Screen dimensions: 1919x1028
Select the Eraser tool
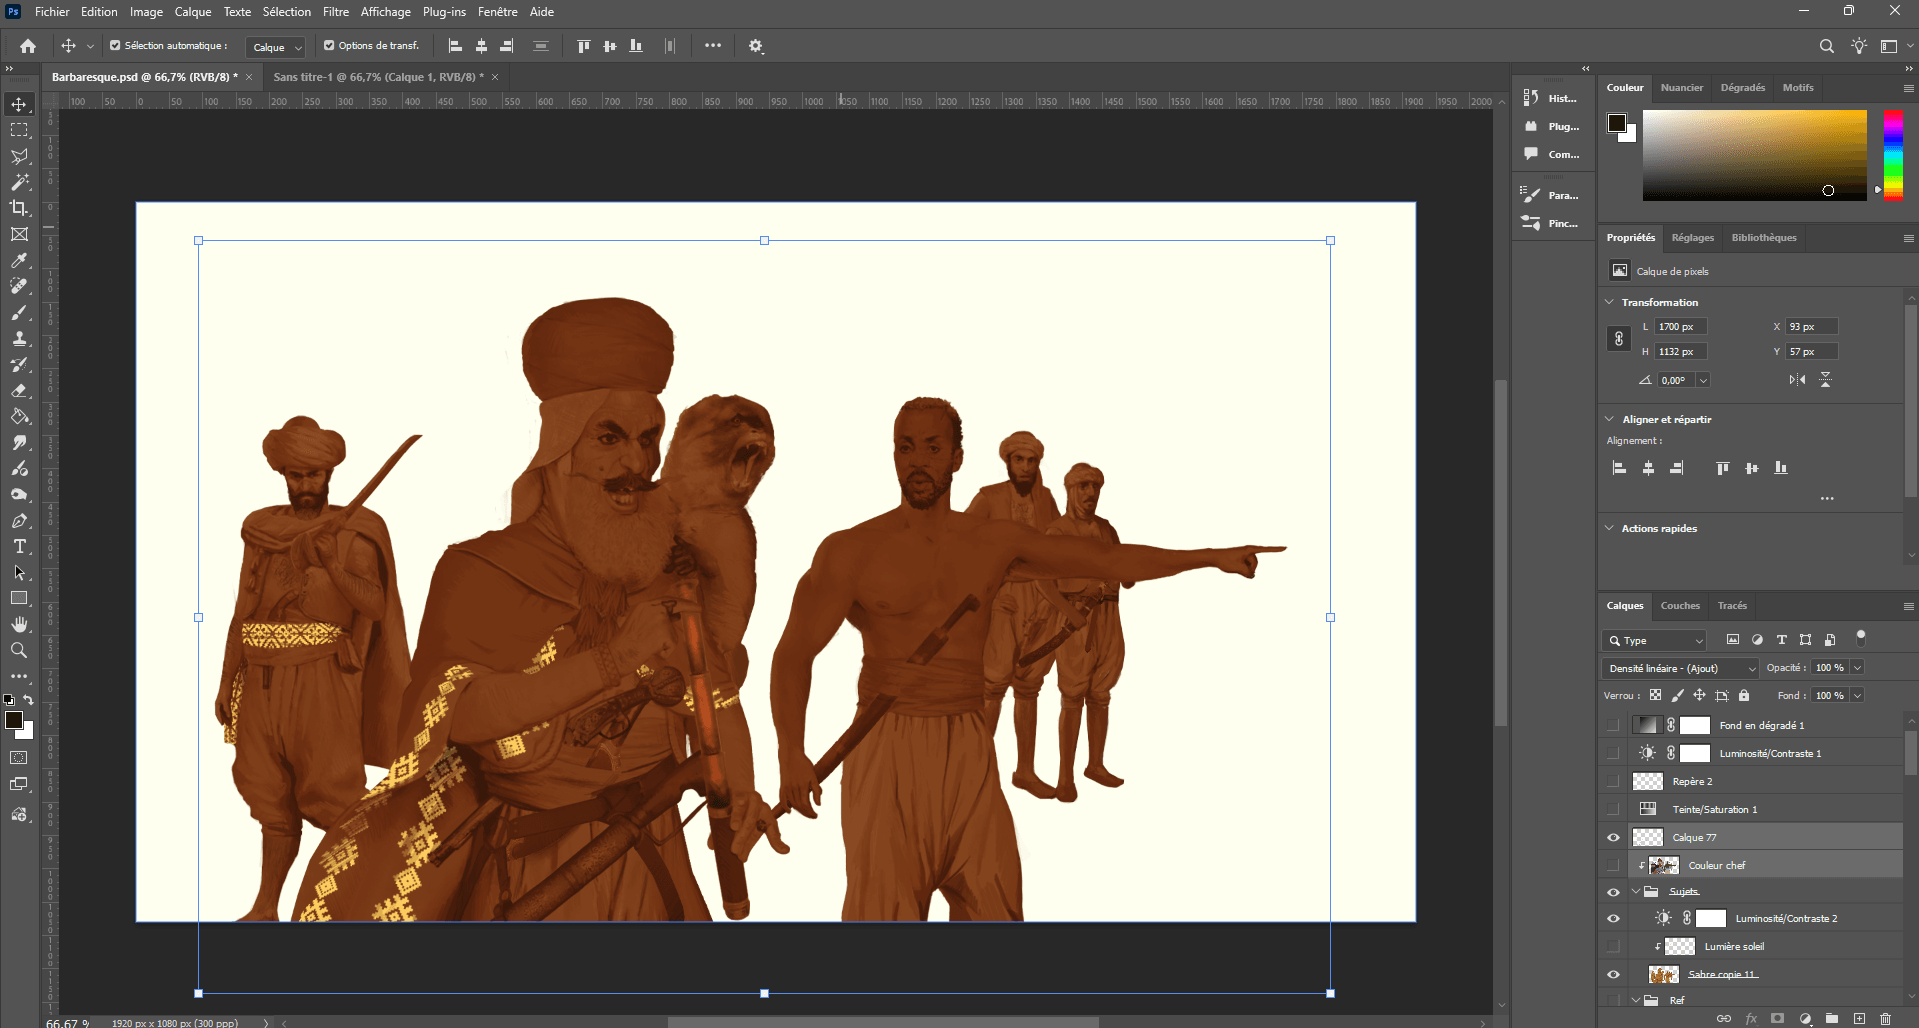(x=19, y=391)
